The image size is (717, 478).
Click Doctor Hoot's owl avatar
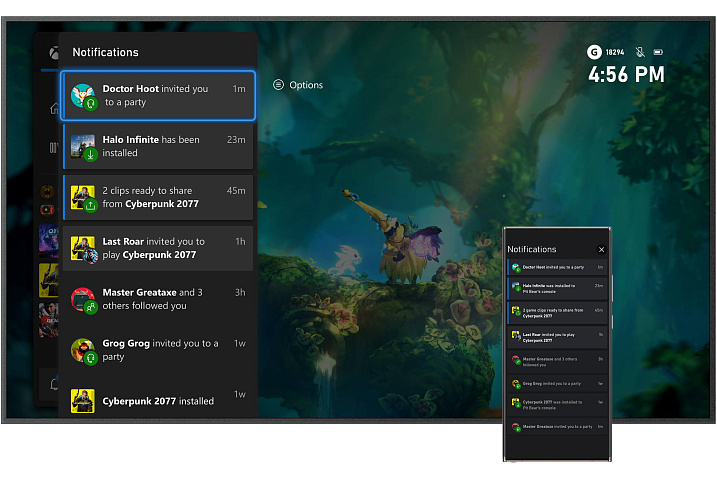(x=82, y=95)
